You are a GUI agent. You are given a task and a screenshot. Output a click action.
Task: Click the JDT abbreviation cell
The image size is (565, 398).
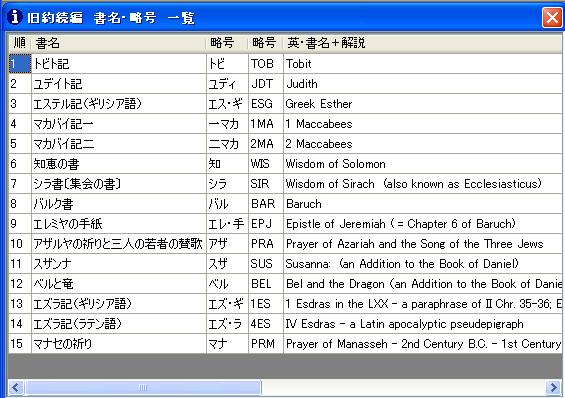[266, 84]
